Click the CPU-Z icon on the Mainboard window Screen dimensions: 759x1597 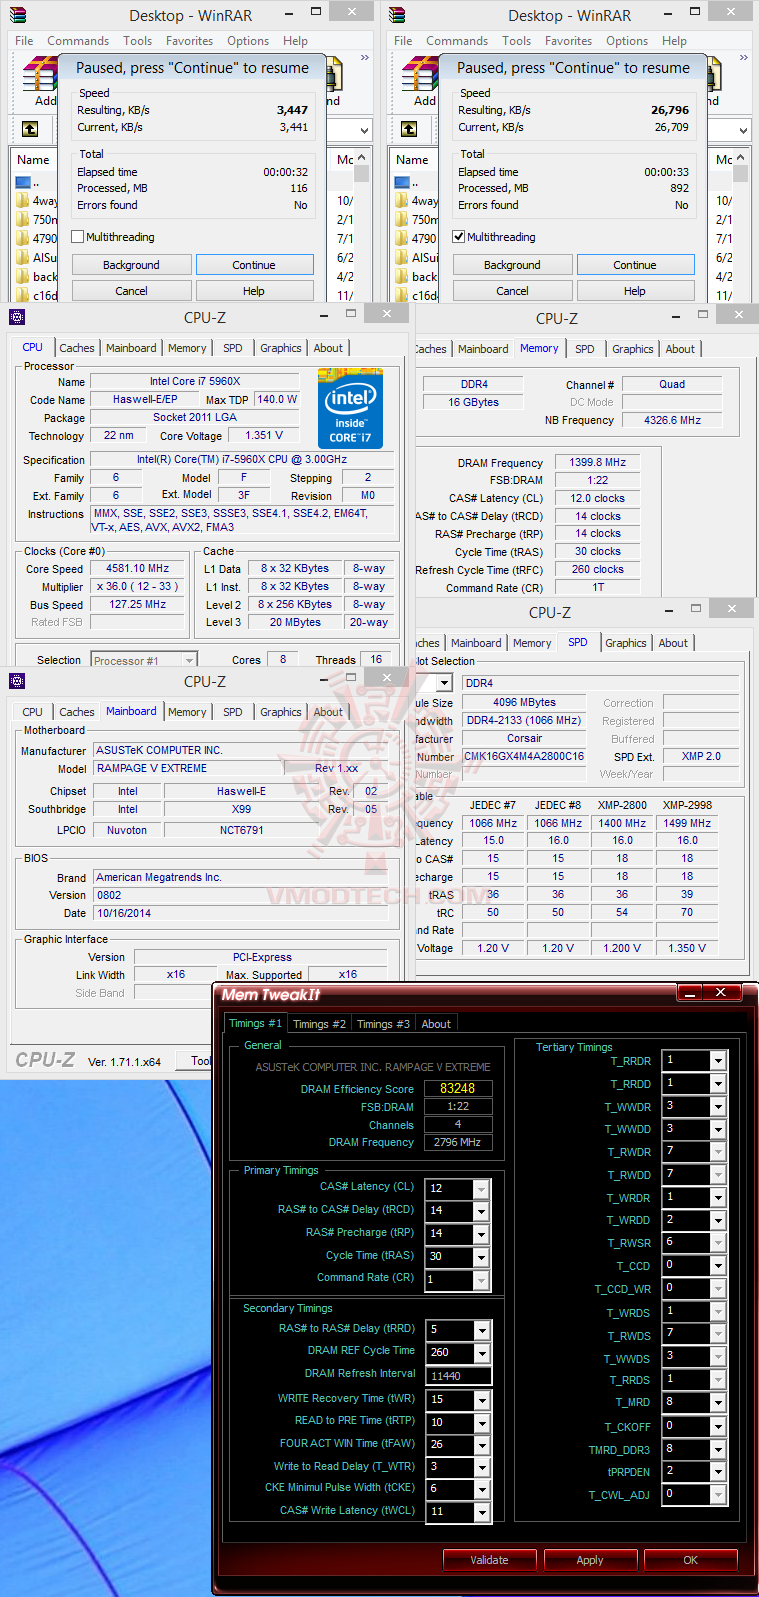click(17, 681)
